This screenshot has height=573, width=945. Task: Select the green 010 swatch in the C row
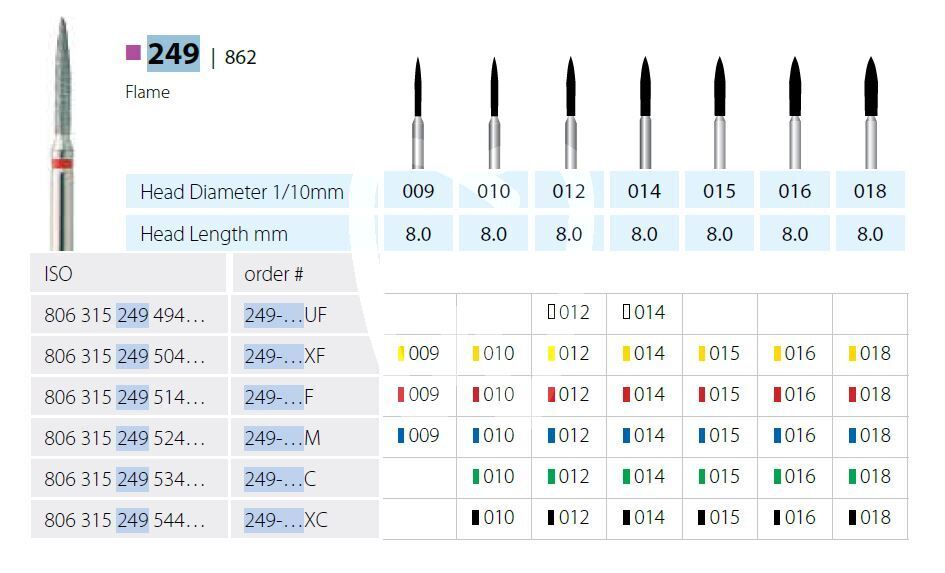tap(477, 476)
